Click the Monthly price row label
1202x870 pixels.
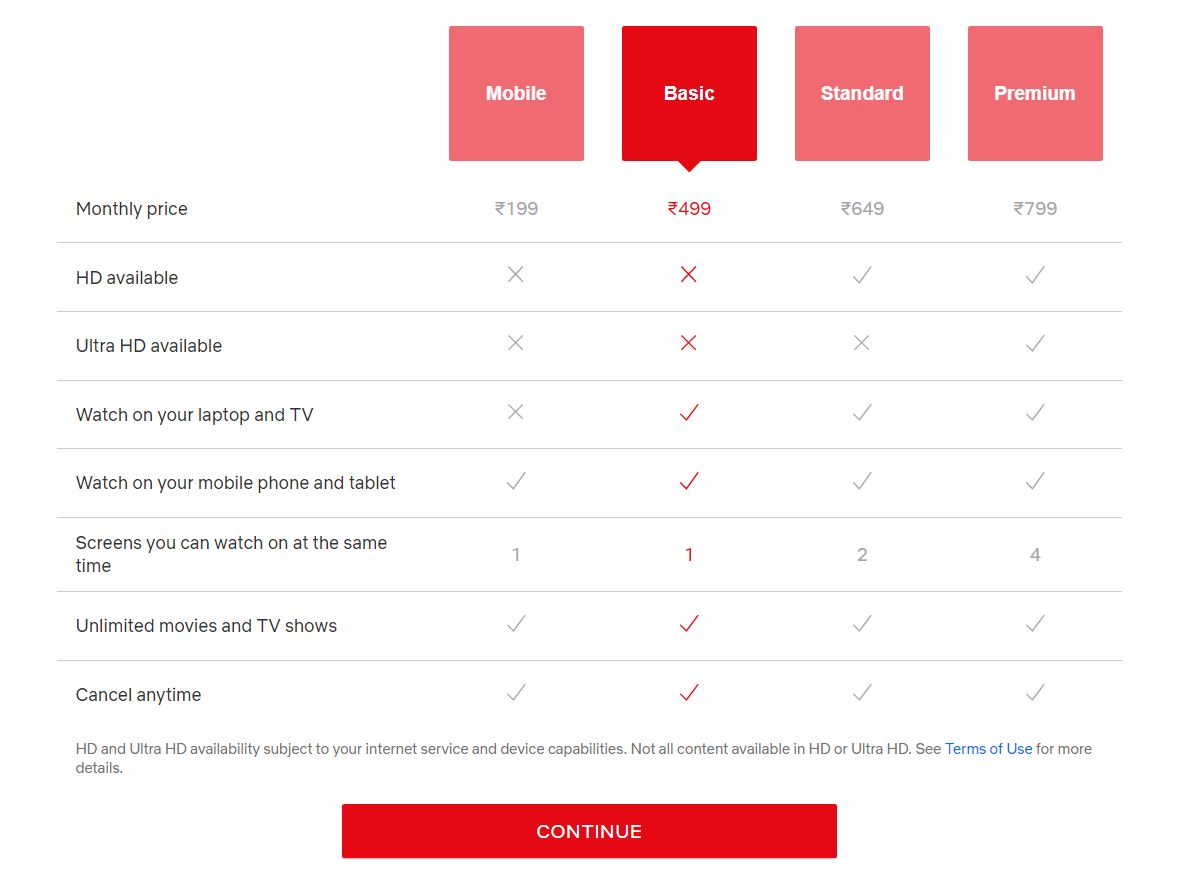click(131, 208)
